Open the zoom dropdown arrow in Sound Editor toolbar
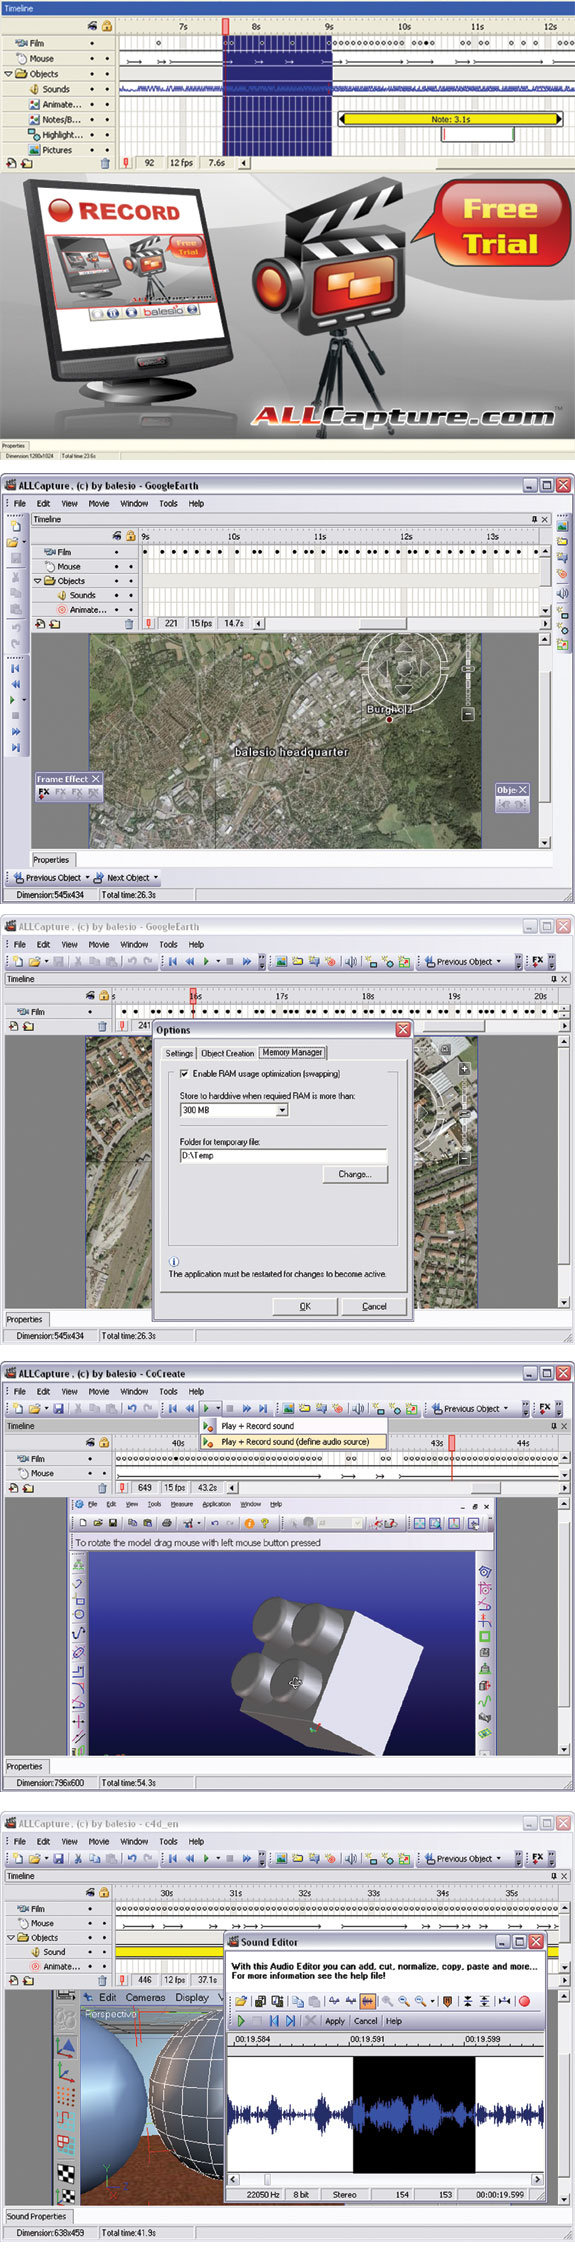The width and height of the screenshot is (575, 2261). 432,2001
